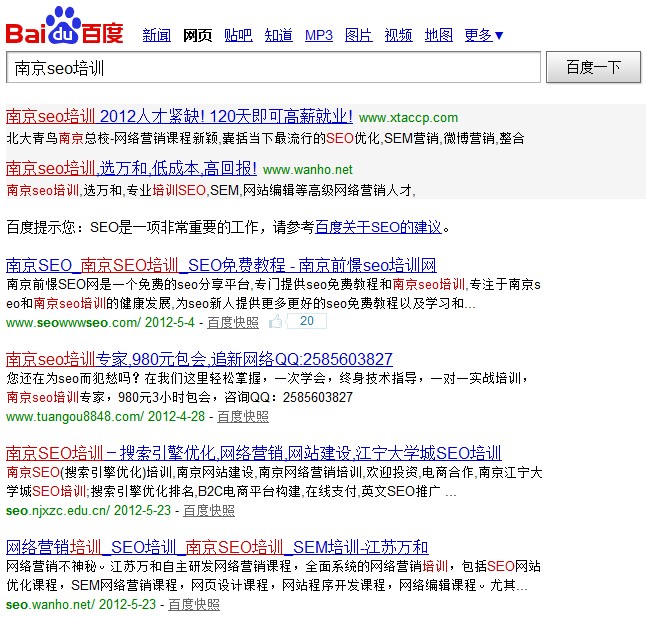Click the 百度一下 search button
The width and height of the screenshot is (646, 618).
click(593, 67)
